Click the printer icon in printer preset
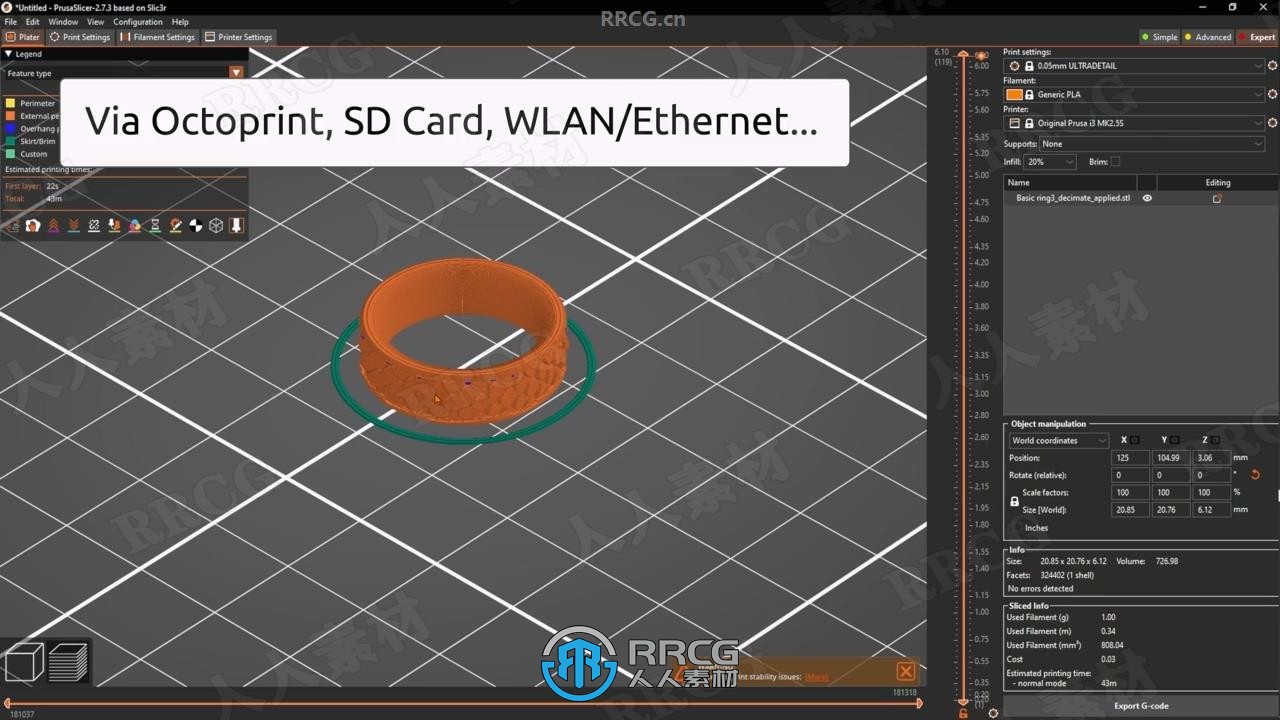 pyautogui.click(x=1015, y=123)
